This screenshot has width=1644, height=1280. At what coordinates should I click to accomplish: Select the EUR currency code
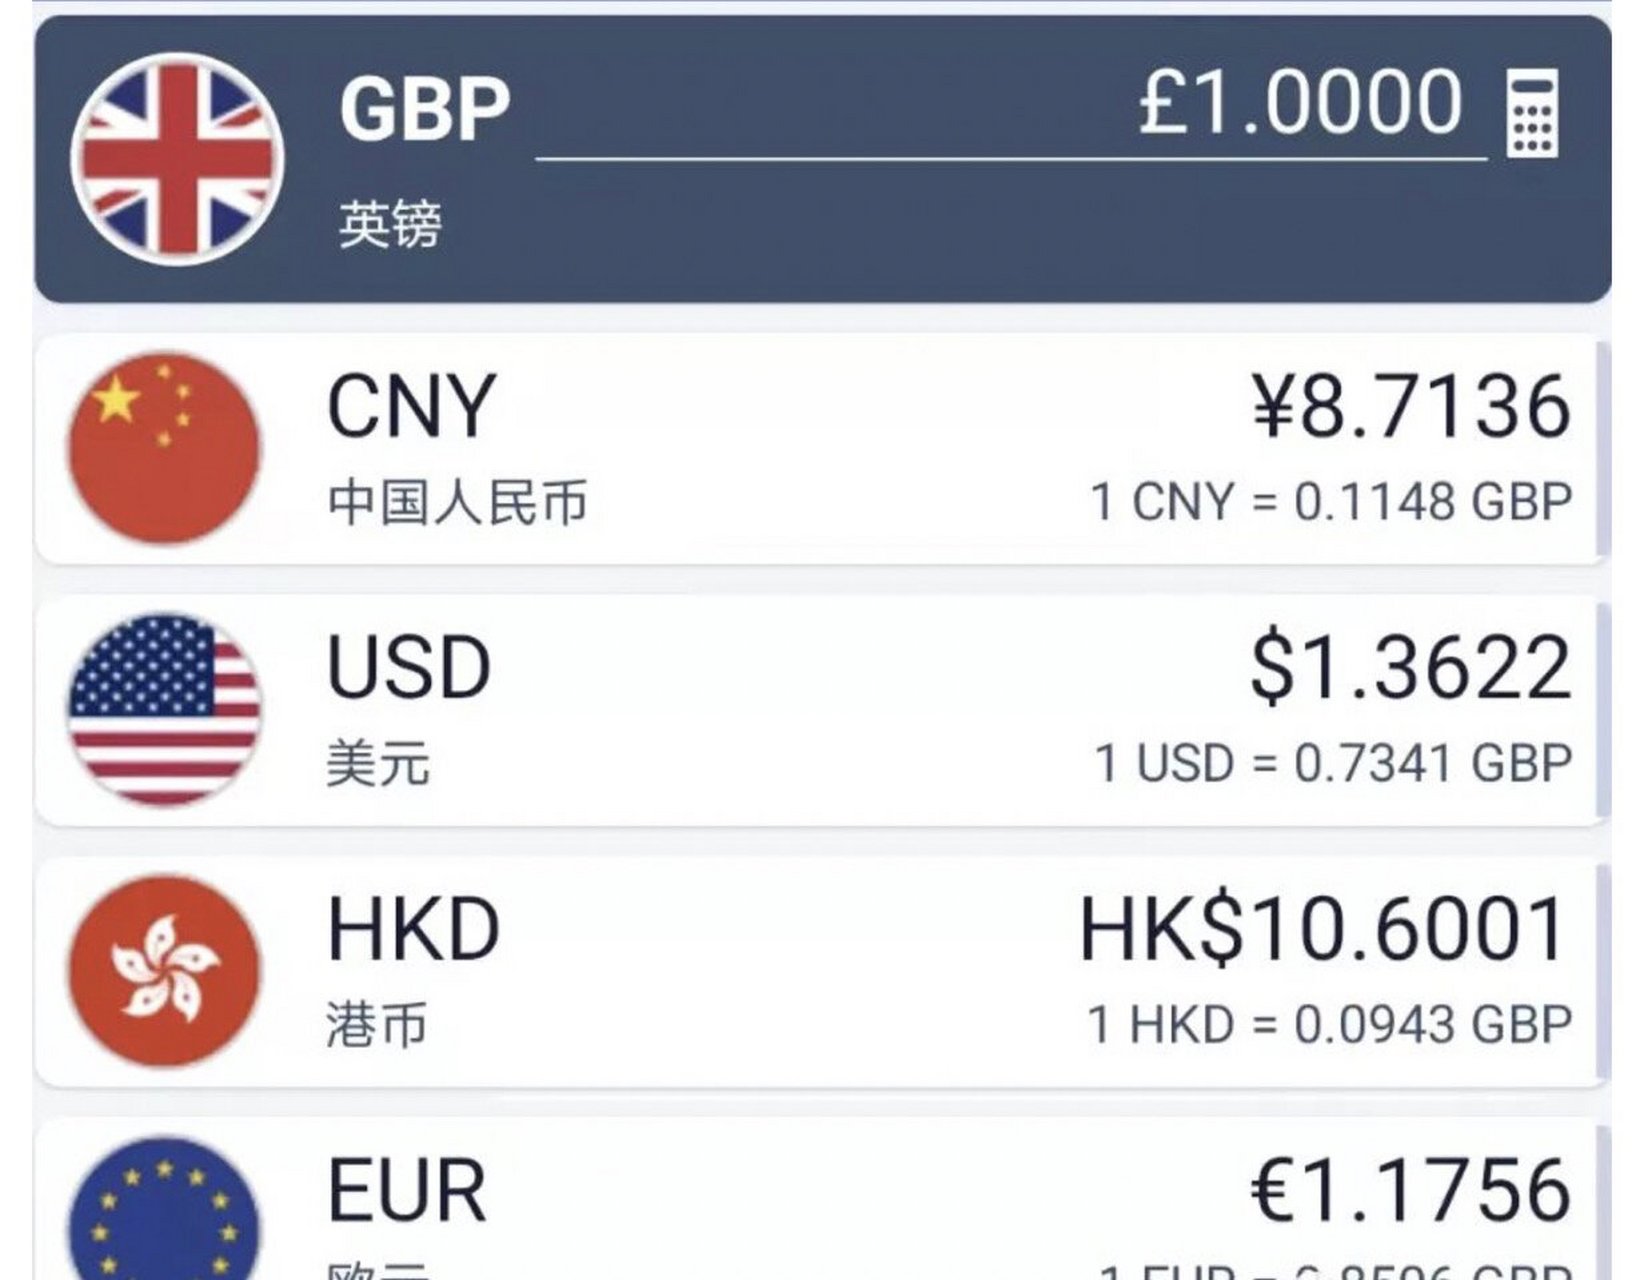coord(407,1190)
